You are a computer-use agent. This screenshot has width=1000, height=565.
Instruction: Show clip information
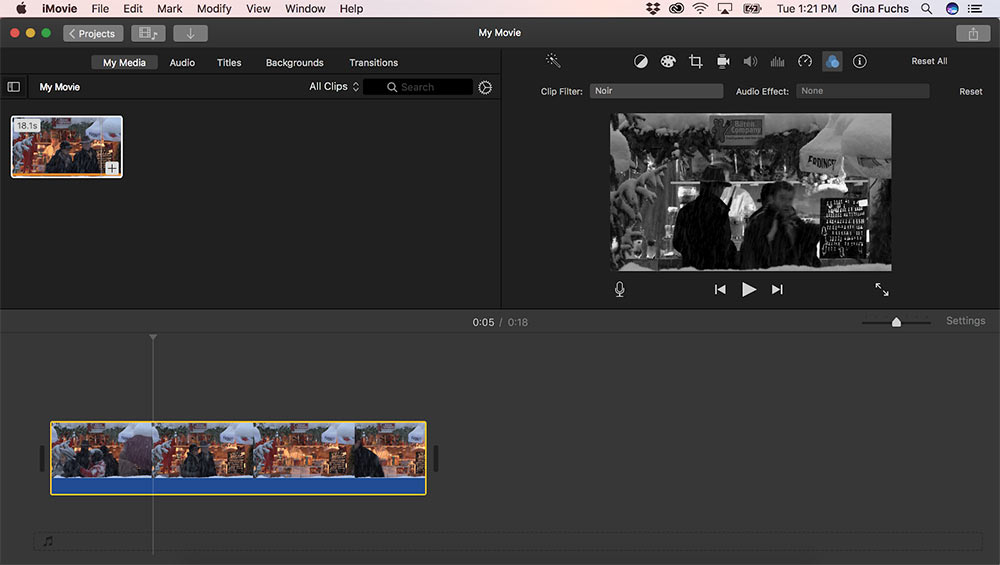tap(860, 61)
